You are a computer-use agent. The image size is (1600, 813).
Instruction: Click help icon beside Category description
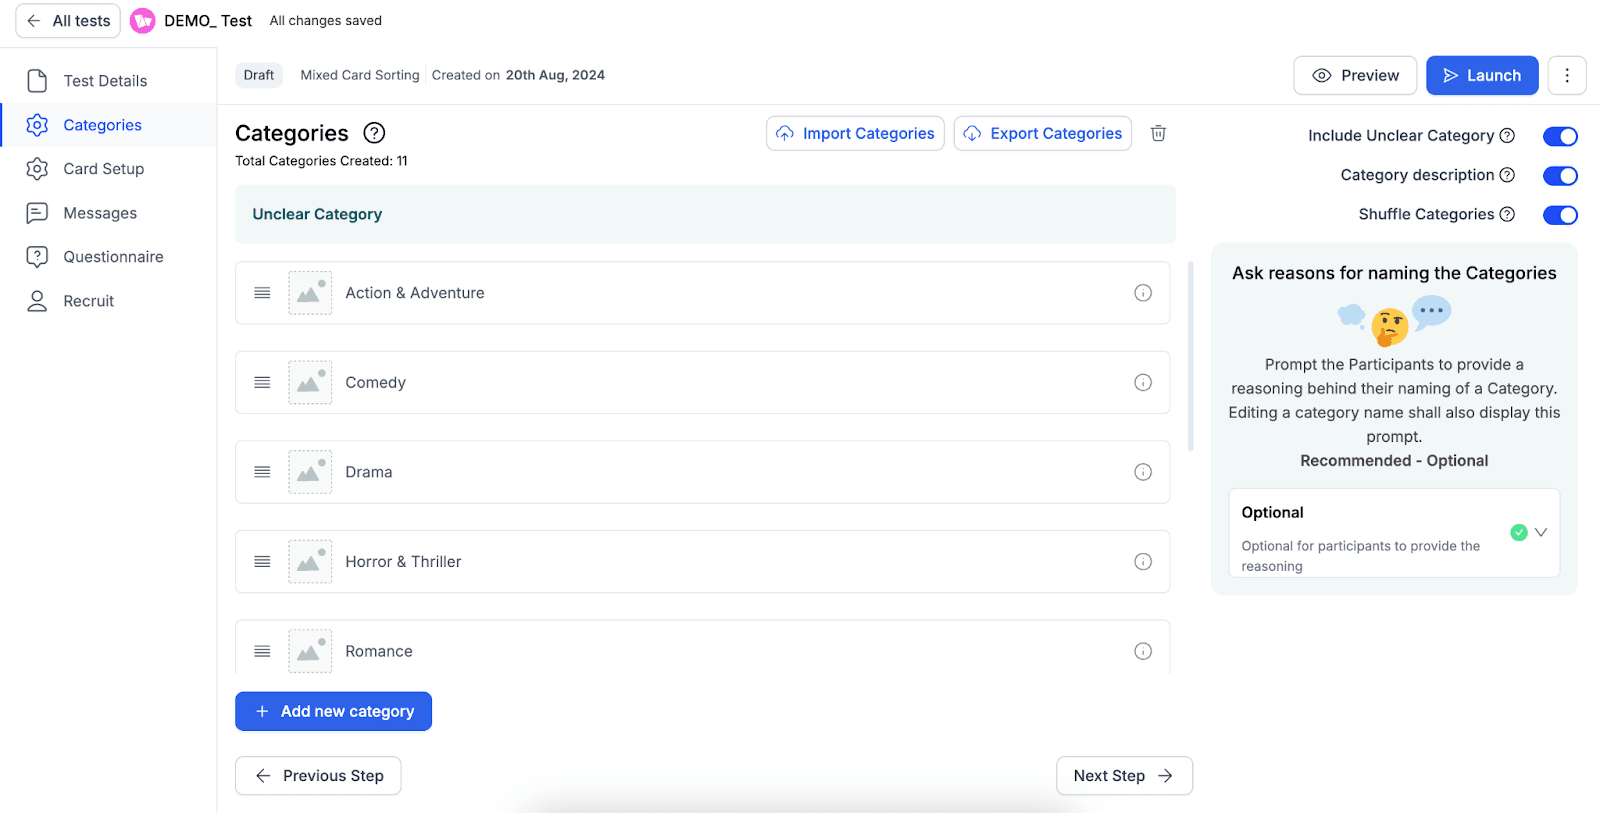tap(1507, 175)
